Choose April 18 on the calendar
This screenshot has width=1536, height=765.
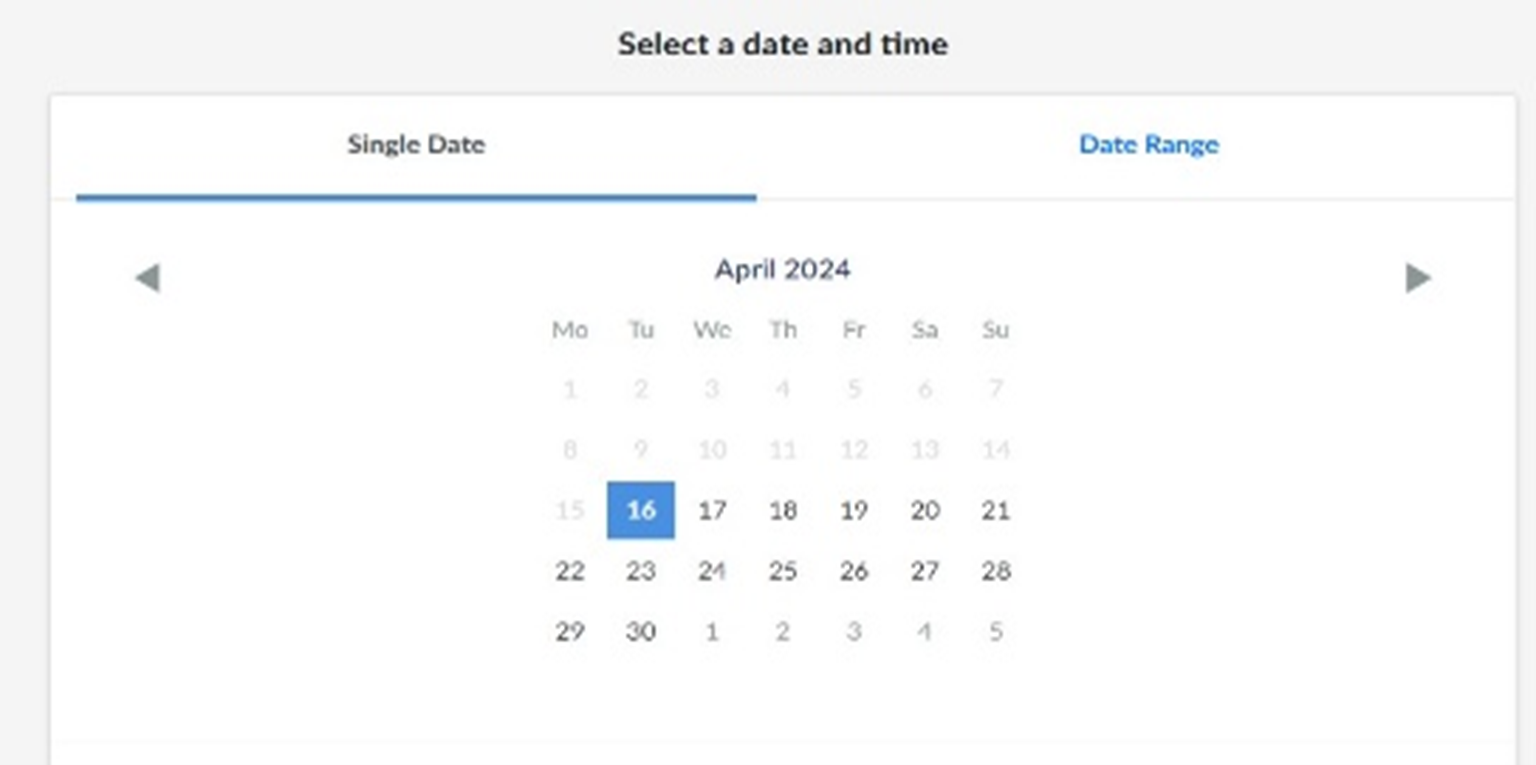(x=783, y=510)
